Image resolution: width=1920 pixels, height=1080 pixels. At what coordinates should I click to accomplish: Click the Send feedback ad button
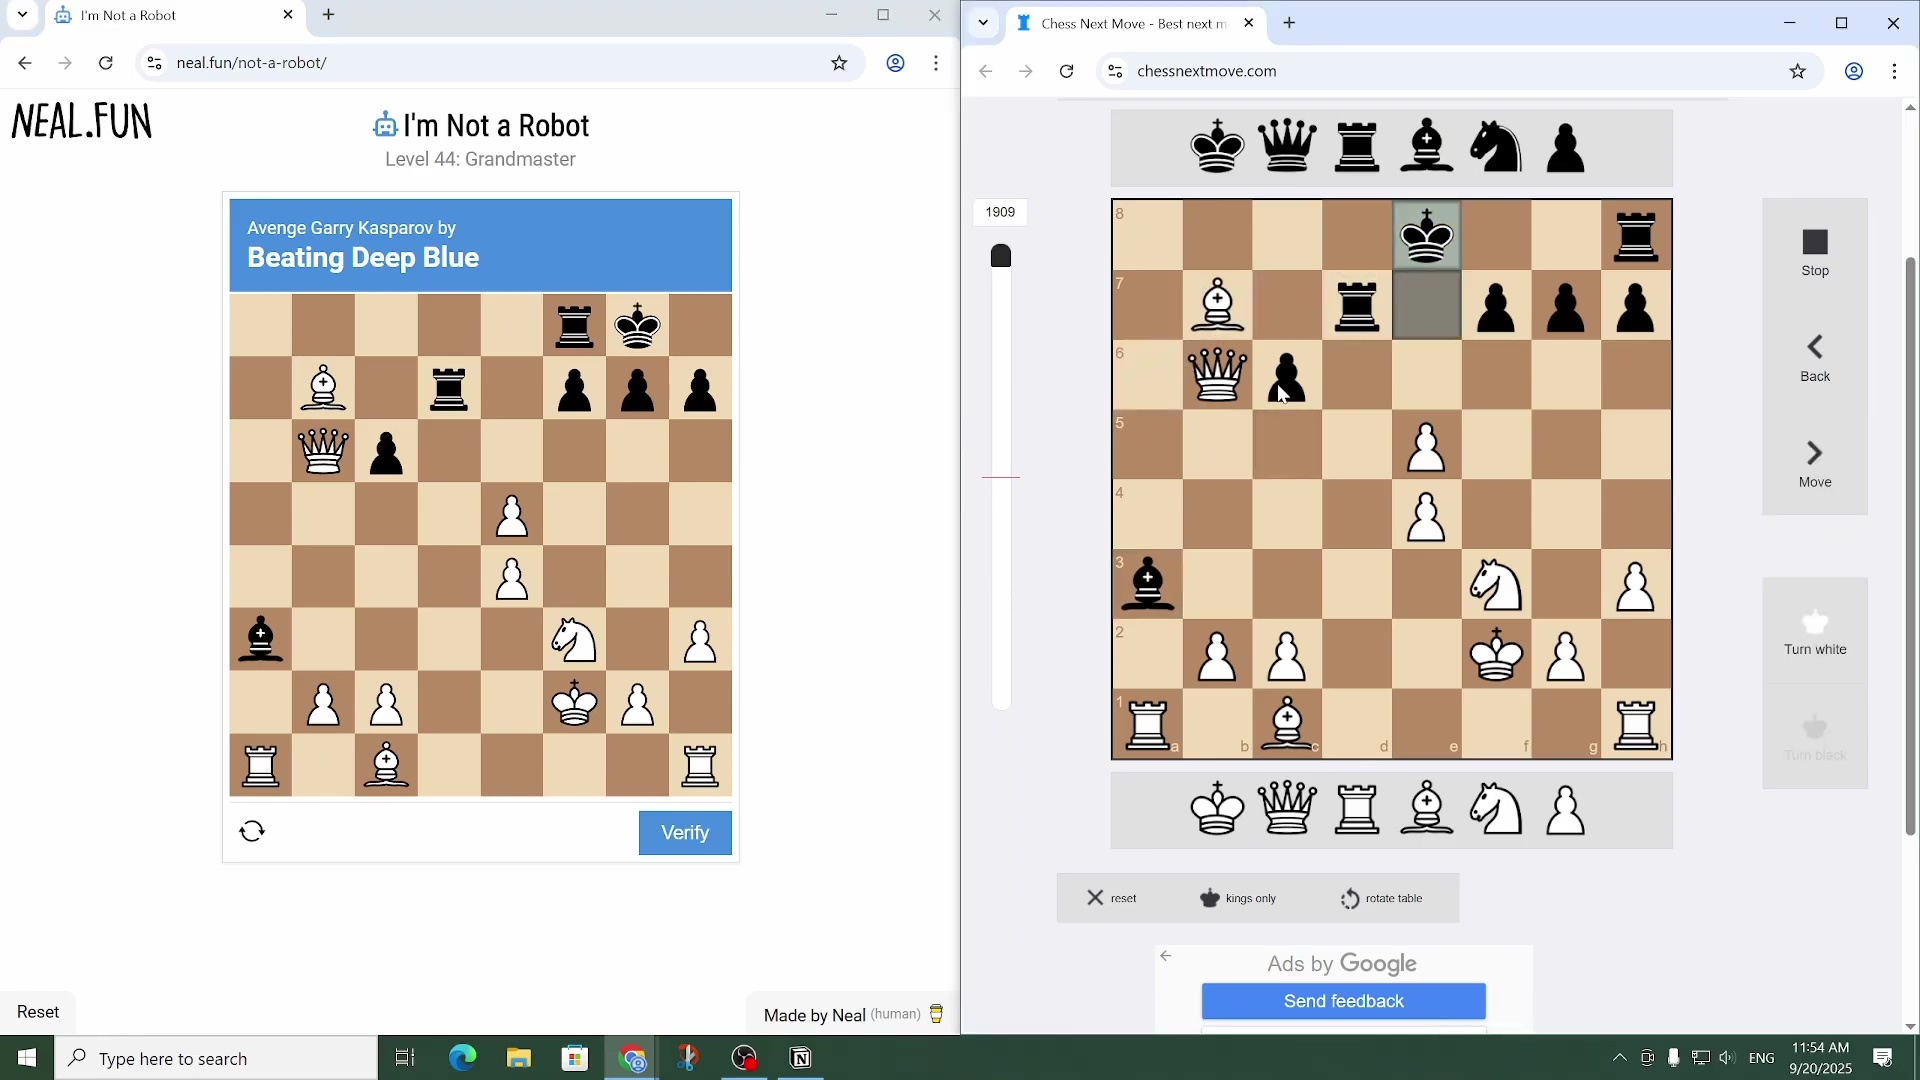(x=1343, y=1001)
